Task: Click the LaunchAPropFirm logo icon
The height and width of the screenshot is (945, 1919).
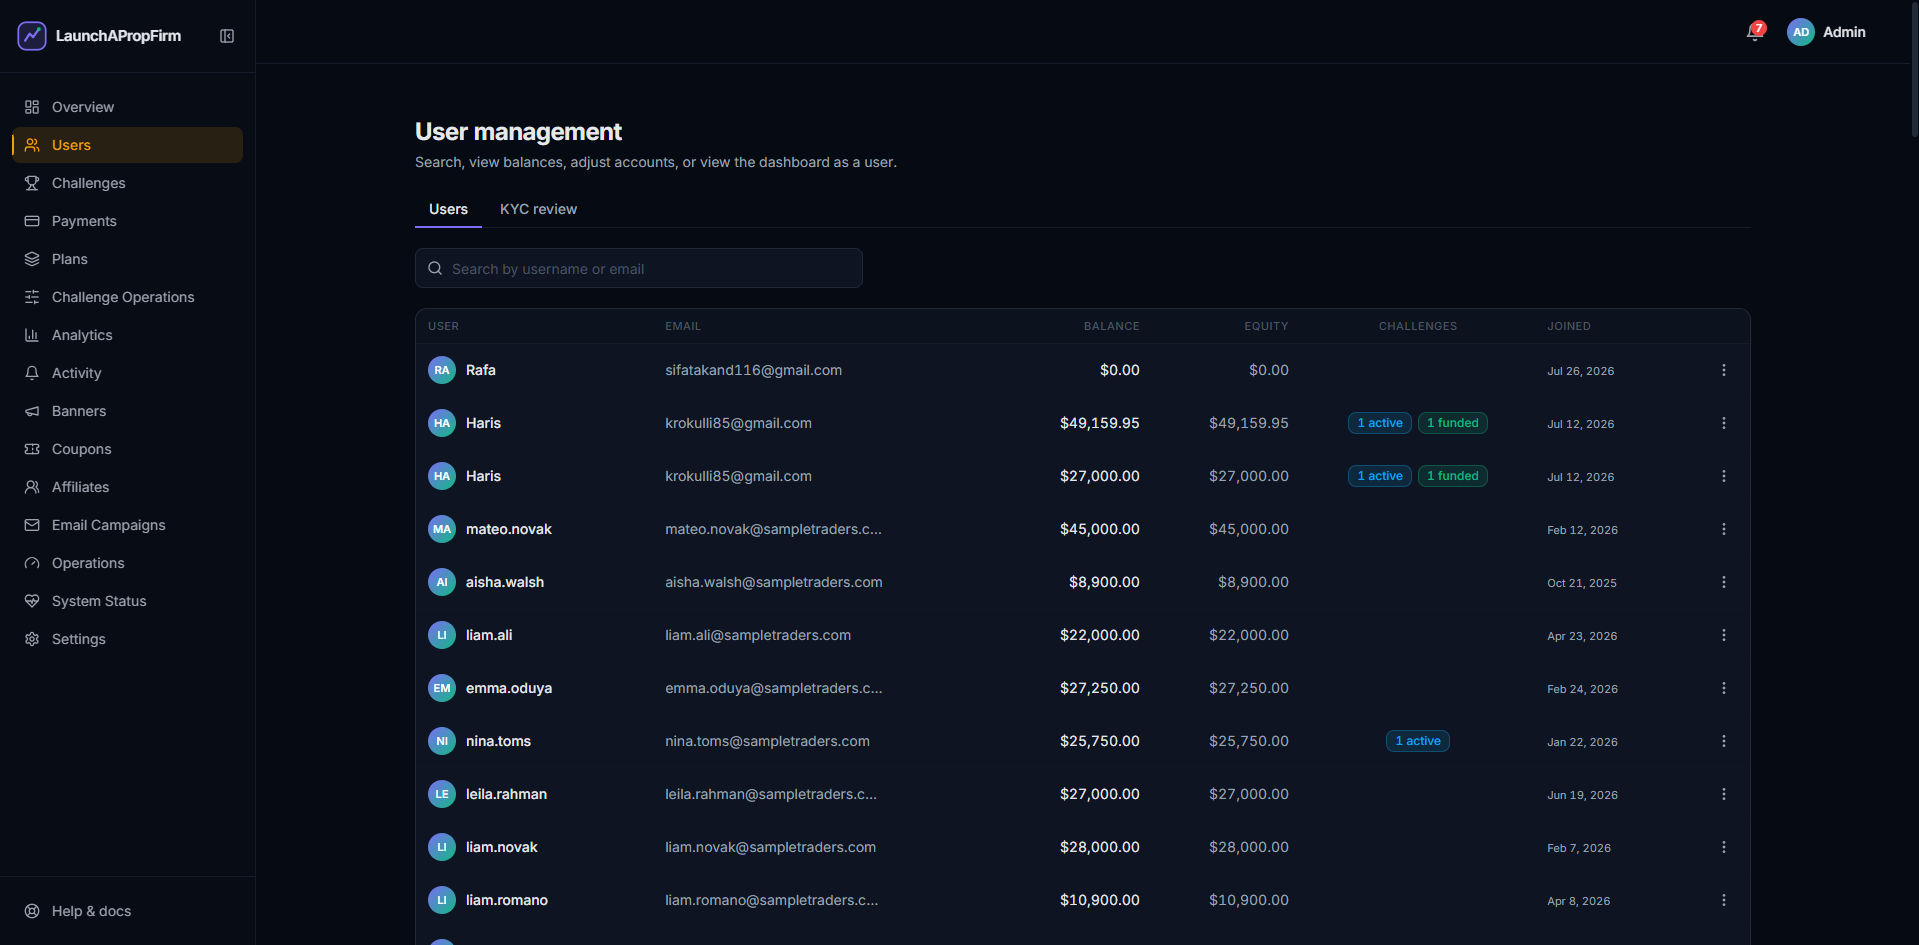Action: (x=32, y=36)
